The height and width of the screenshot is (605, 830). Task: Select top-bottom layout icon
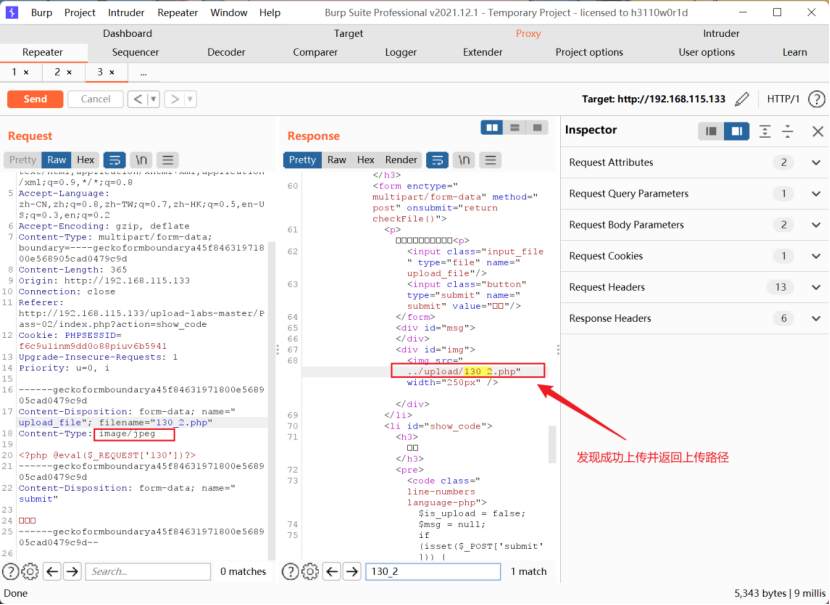[515, 128]
